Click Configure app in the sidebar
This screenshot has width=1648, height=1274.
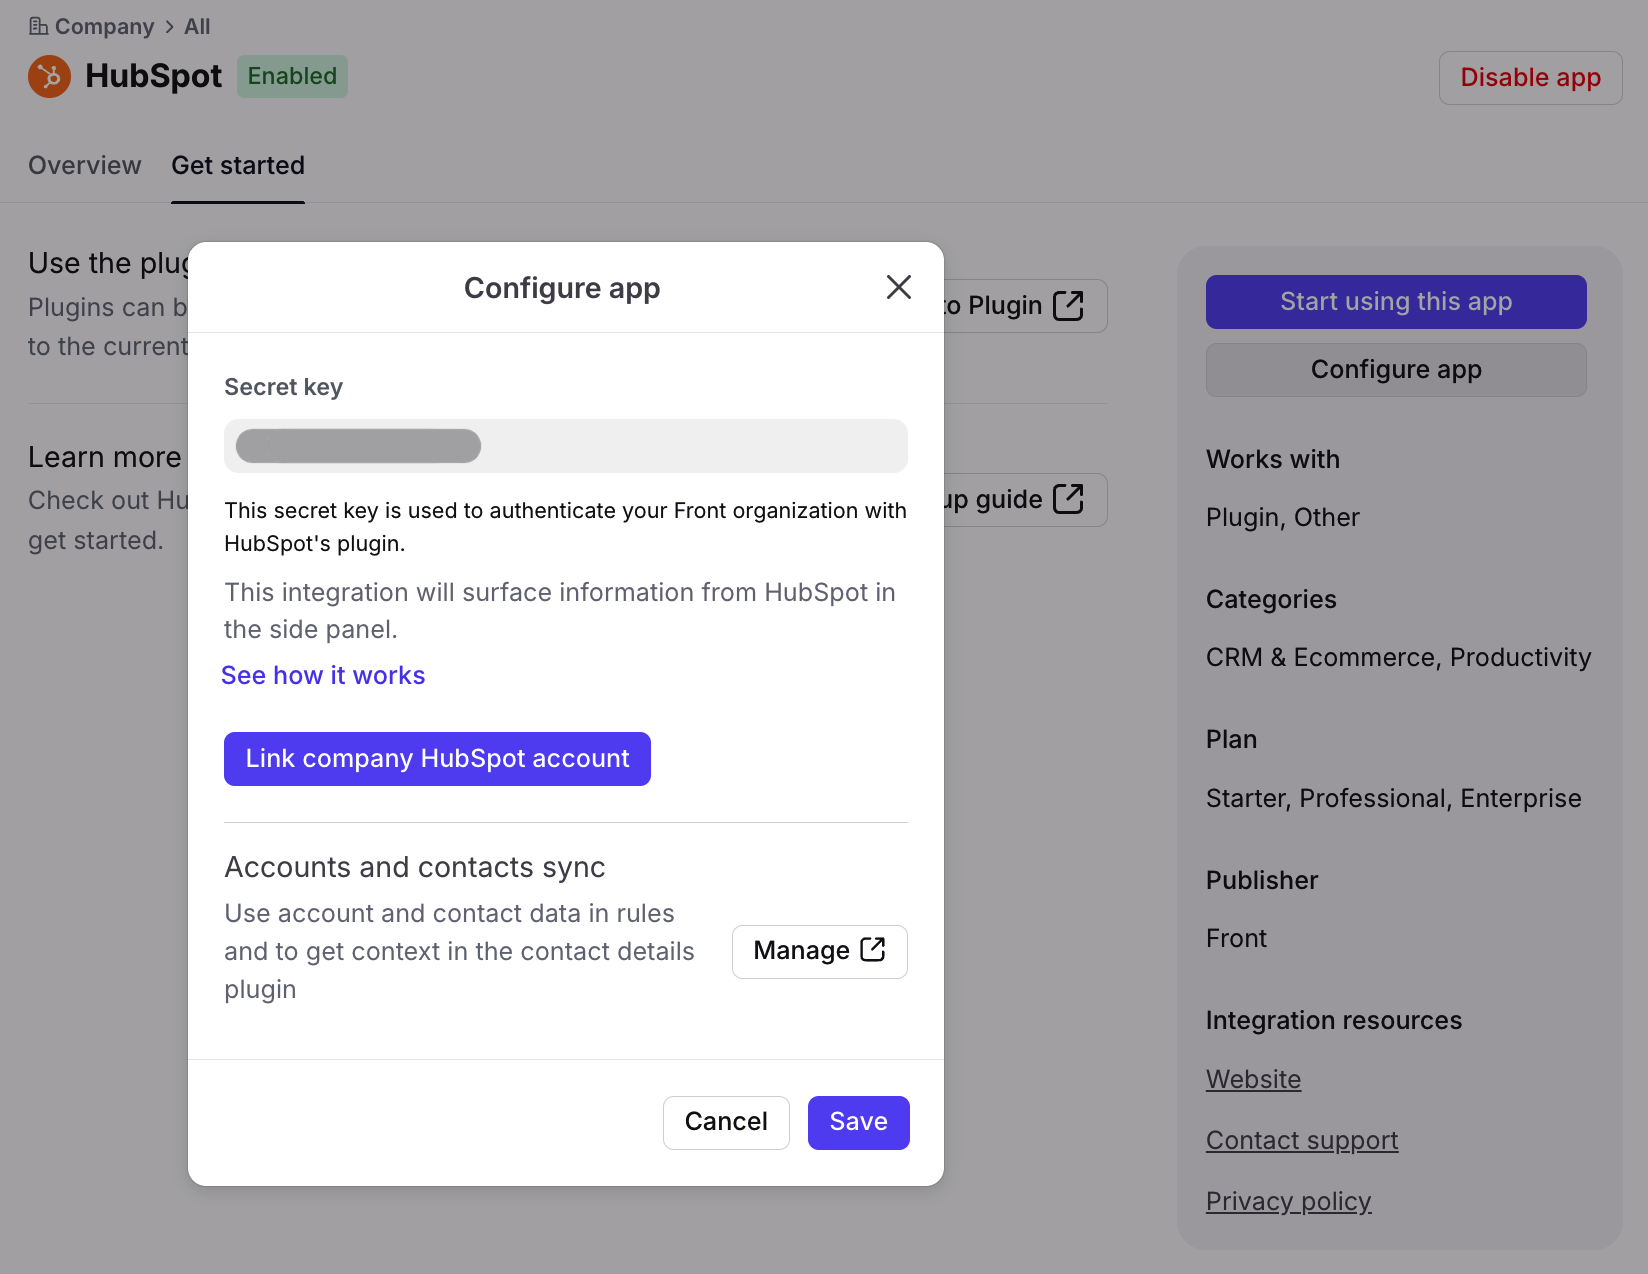tap(1395, 370)
